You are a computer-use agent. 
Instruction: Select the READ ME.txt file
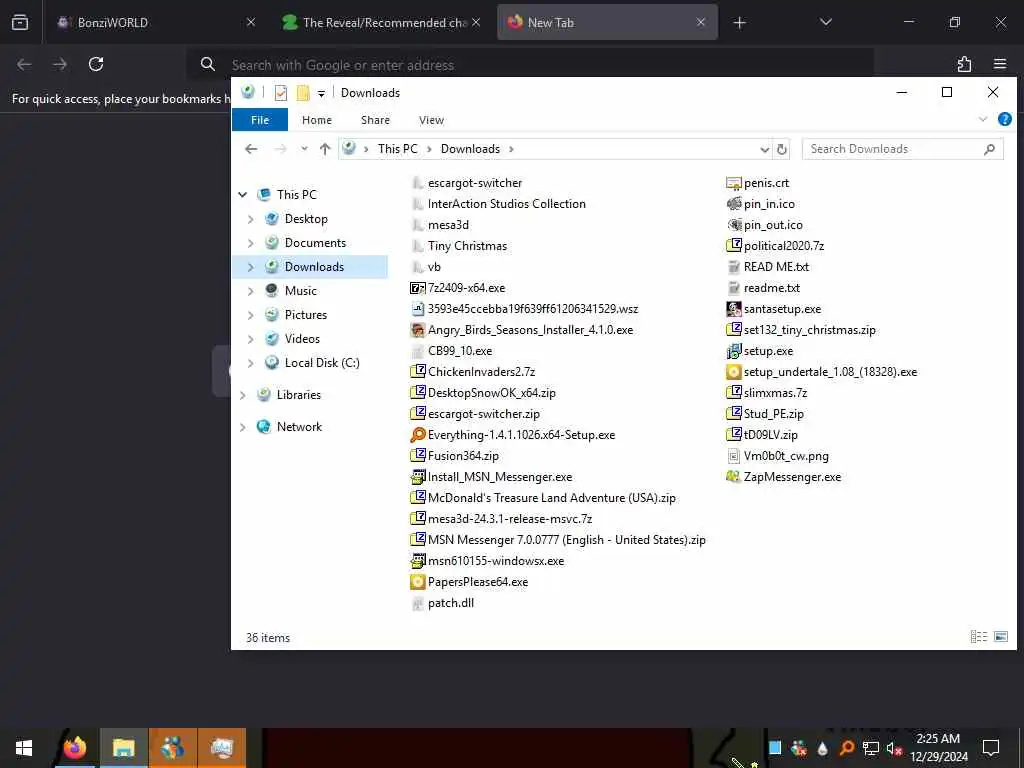point(768,266)
